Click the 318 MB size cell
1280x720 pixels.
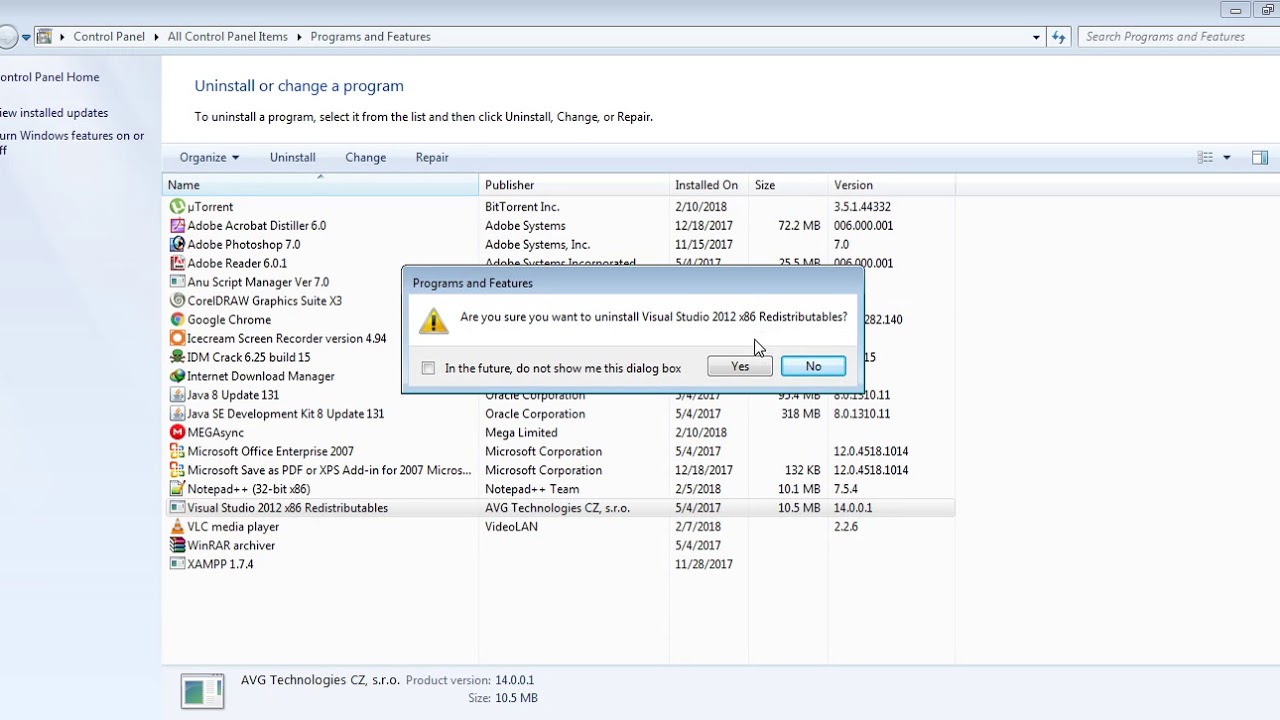[x=800, y=414]
